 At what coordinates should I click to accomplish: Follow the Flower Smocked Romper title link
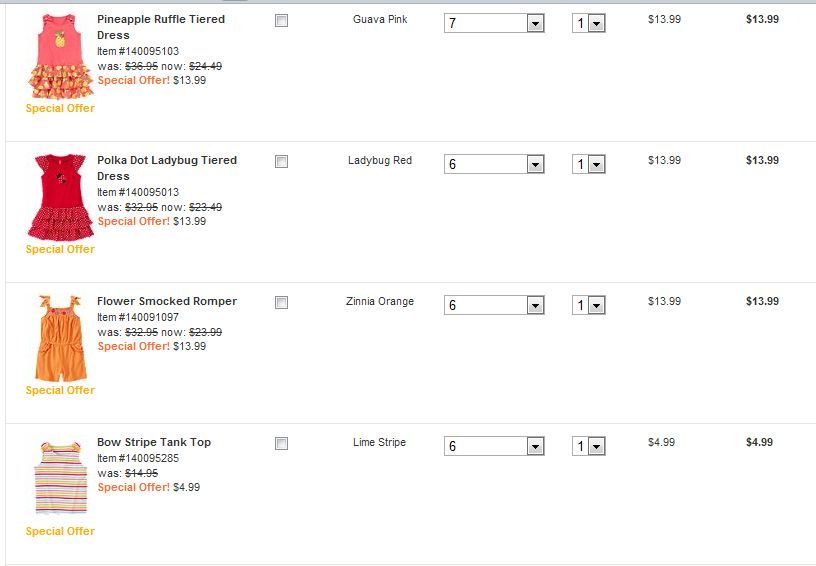[x=166, y=301]
